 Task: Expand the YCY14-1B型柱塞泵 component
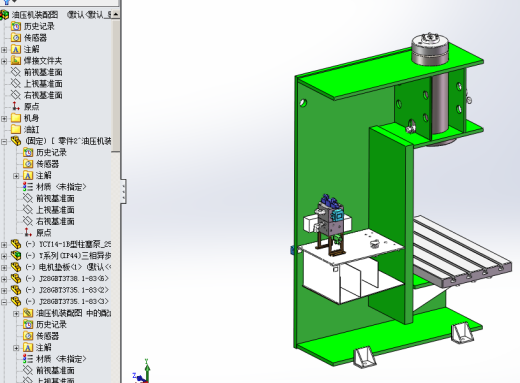pyautogui.click(x=4, y=245)
